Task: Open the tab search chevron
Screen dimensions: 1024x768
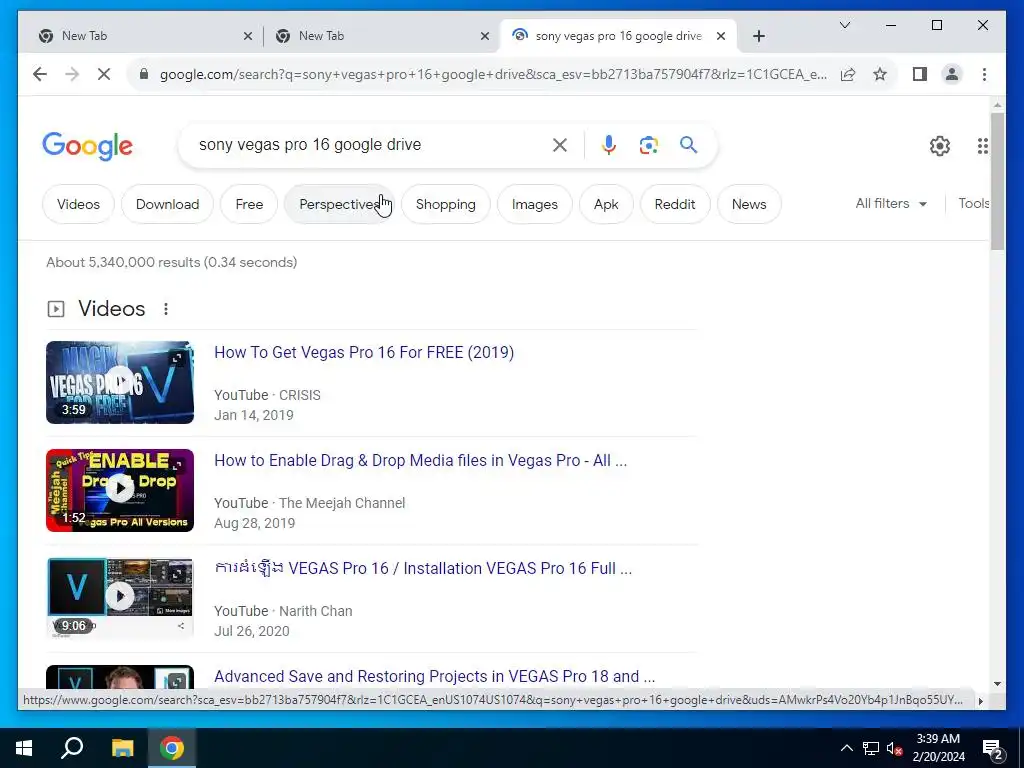Action: coord(844,25)
